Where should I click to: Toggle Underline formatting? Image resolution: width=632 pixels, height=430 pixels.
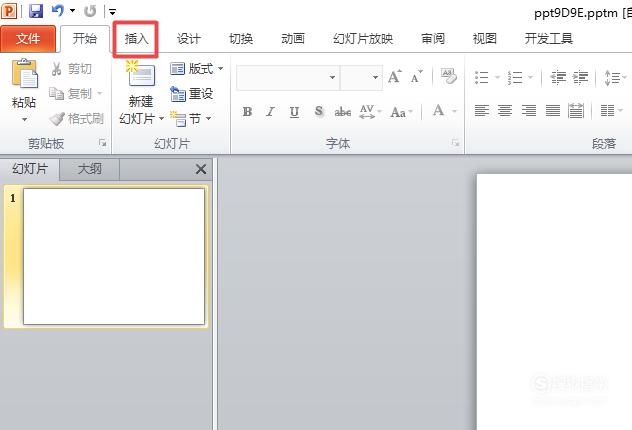click(x=294, y=112)
